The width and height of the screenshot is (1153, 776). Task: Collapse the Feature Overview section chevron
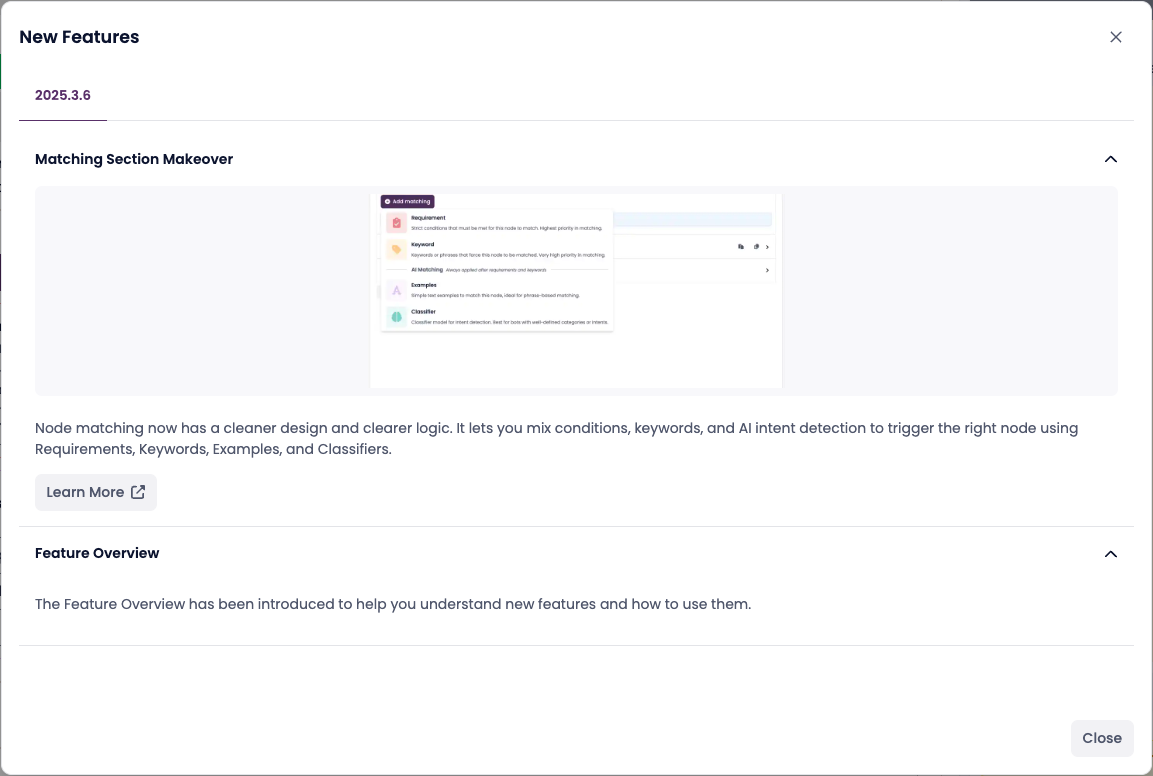coord(1110,554)
